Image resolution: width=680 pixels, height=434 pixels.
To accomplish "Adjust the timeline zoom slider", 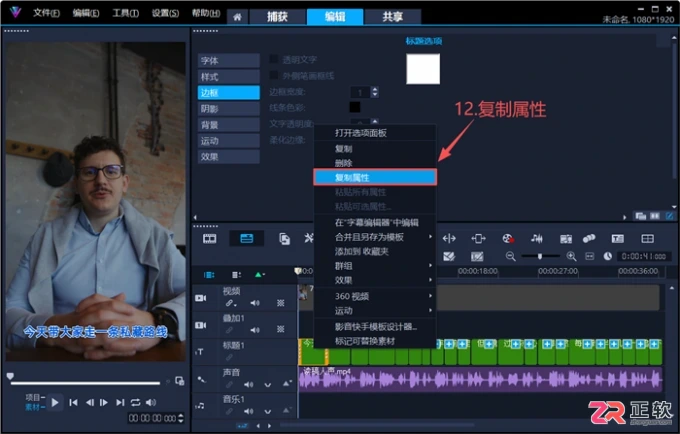I will (540, 257).
